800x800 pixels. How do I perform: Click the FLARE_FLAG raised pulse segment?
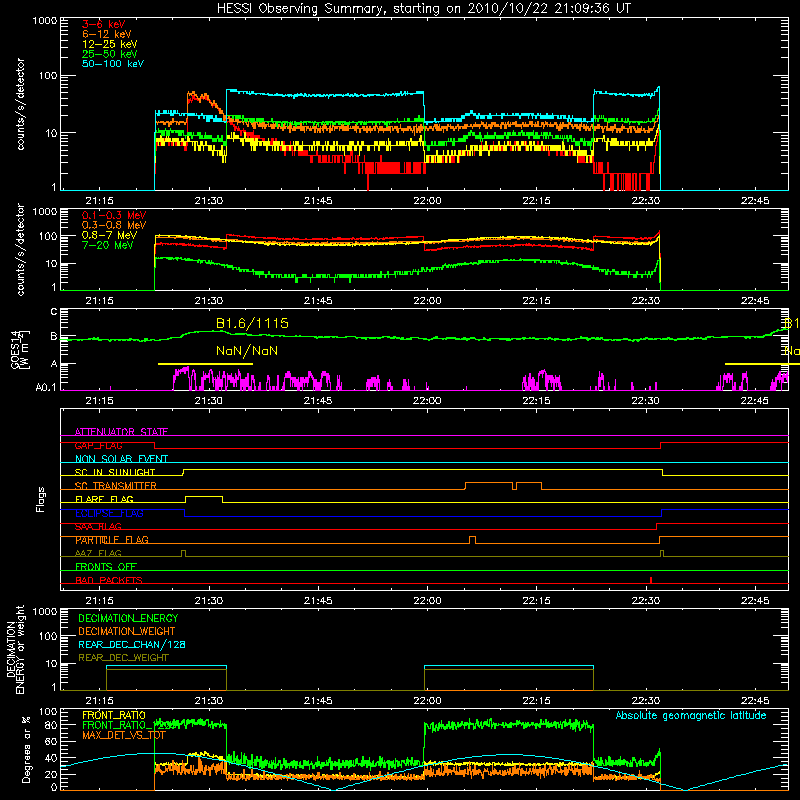coord(204,496)
